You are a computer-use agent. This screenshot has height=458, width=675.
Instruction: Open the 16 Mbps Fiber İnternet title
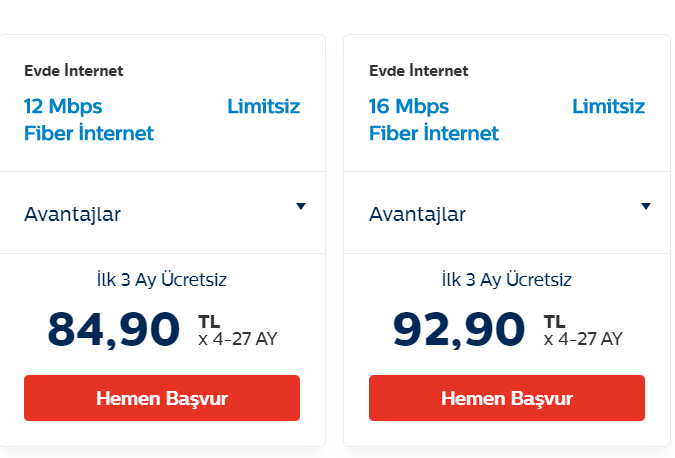[434, 120]
